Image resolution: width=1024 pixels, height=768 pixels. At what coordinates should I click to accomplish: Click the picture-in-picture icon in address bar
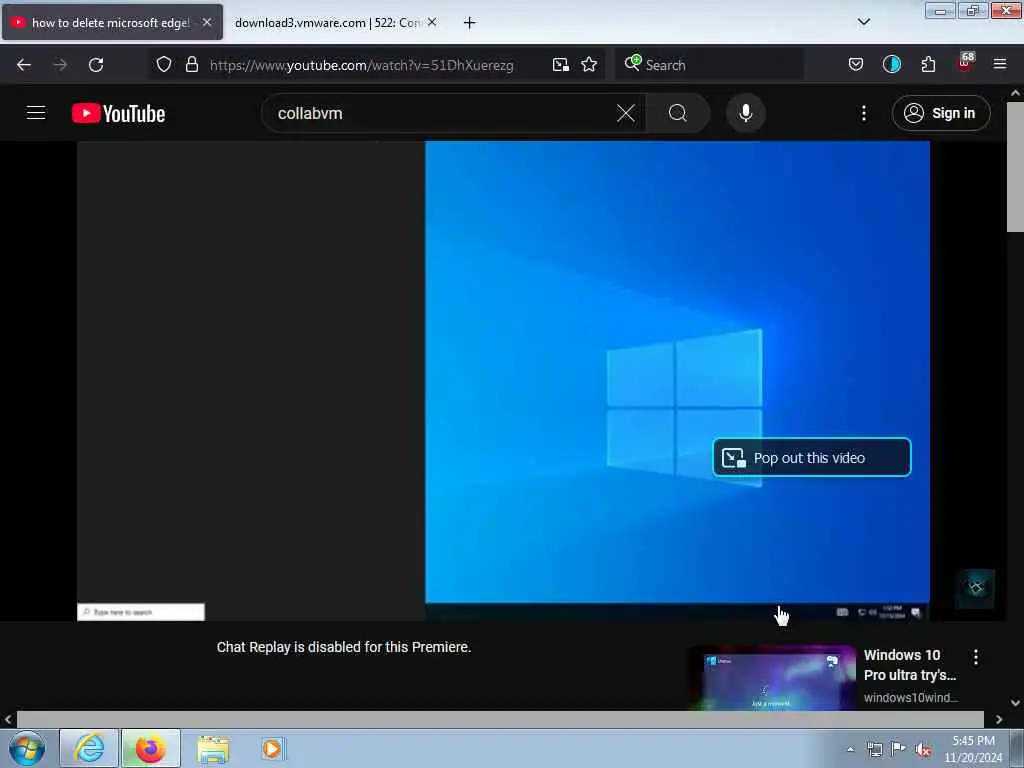pyautogui.click(x=560, y=65)
